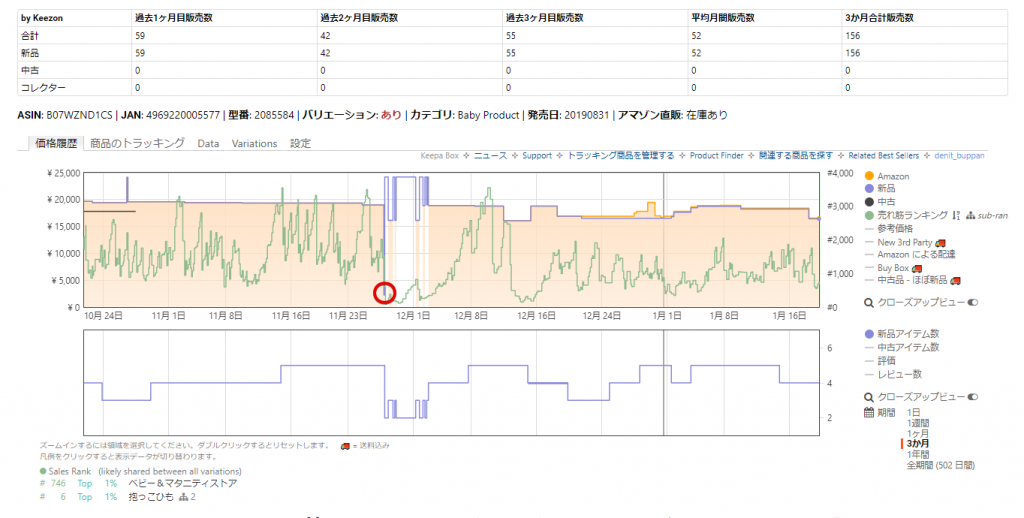
Task: Click the calendar icon next to 期間
Action: 869,412
